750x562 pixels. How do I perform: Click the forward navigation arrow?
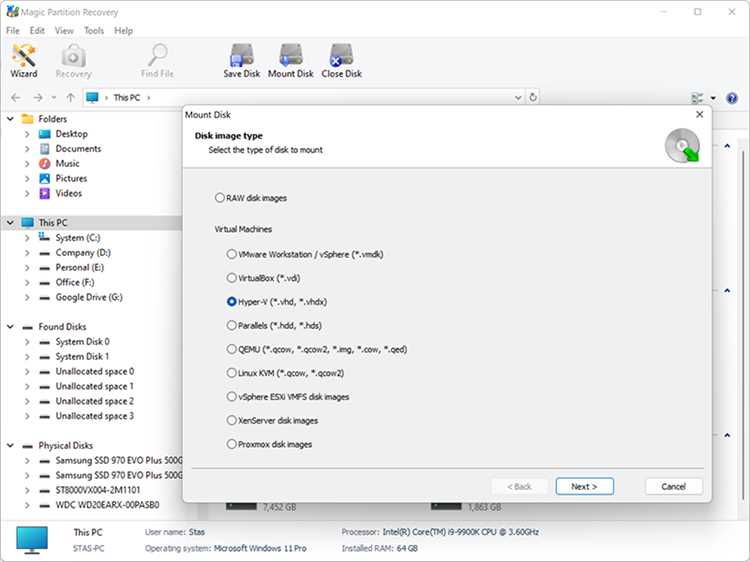(x=38, y=98)
